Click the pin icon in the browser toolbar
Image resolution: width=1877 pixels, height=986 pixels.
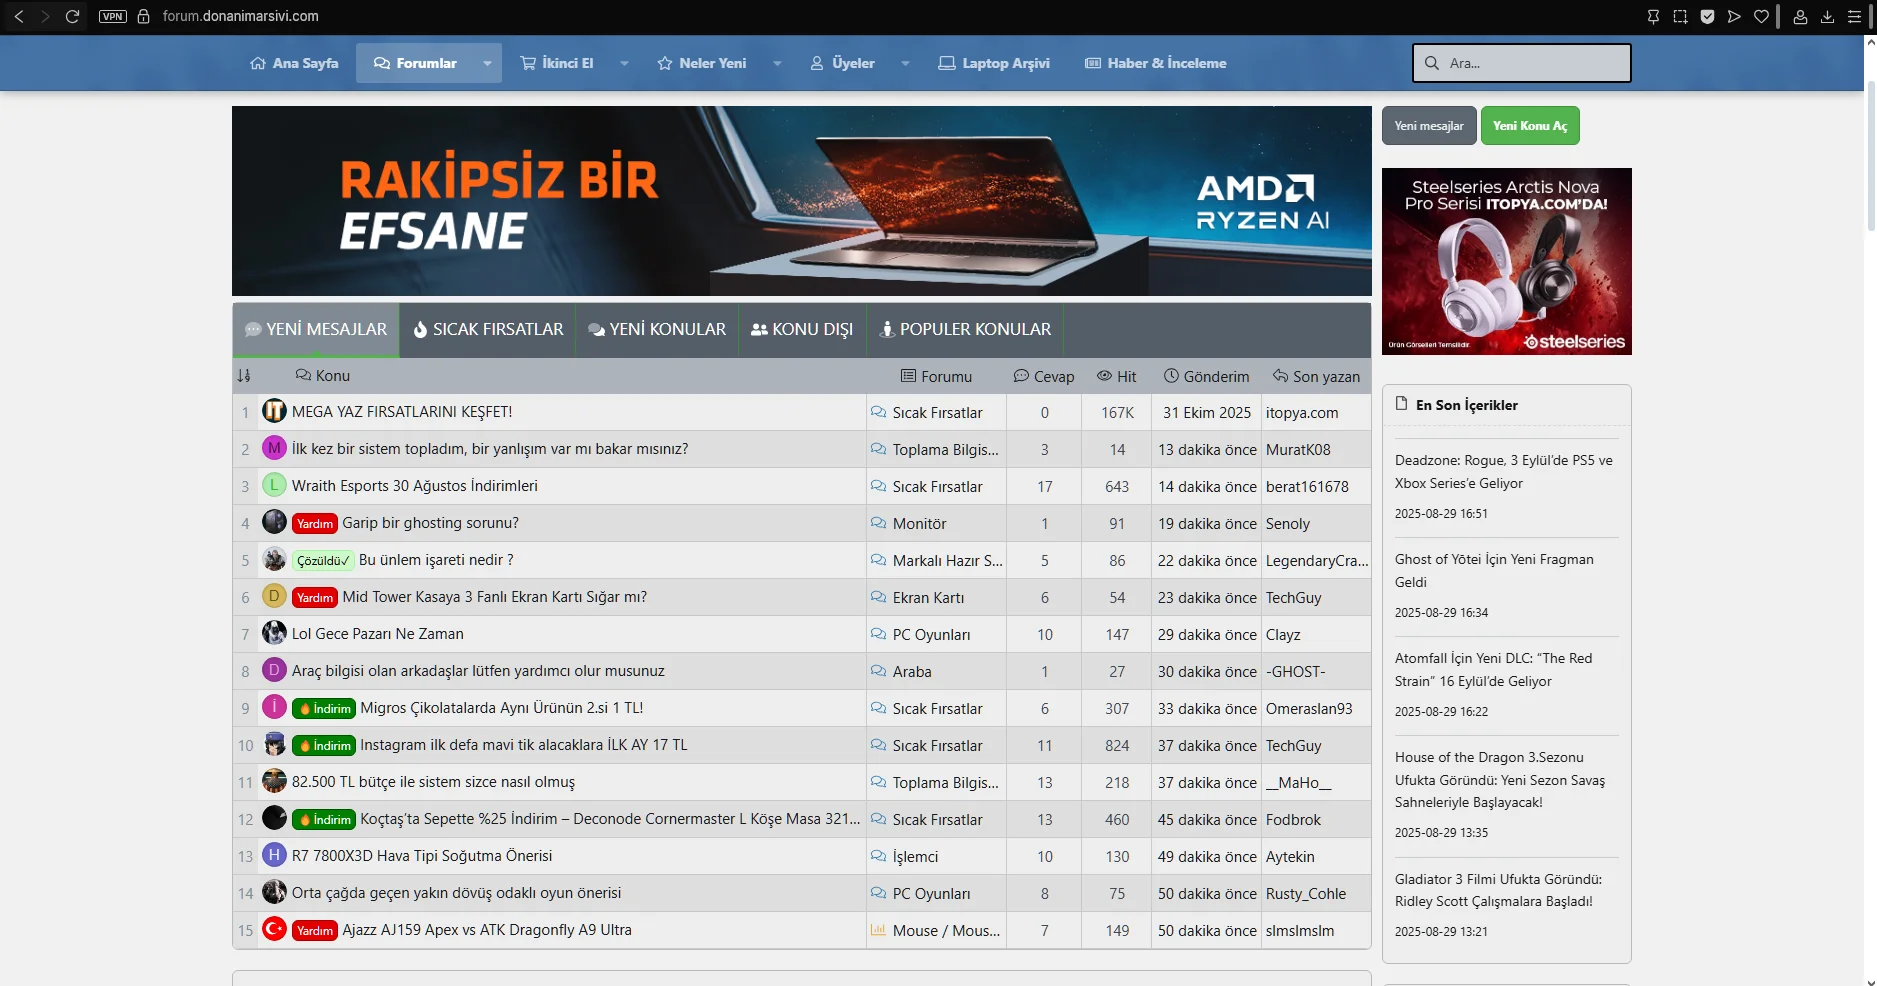(1653, 16)
